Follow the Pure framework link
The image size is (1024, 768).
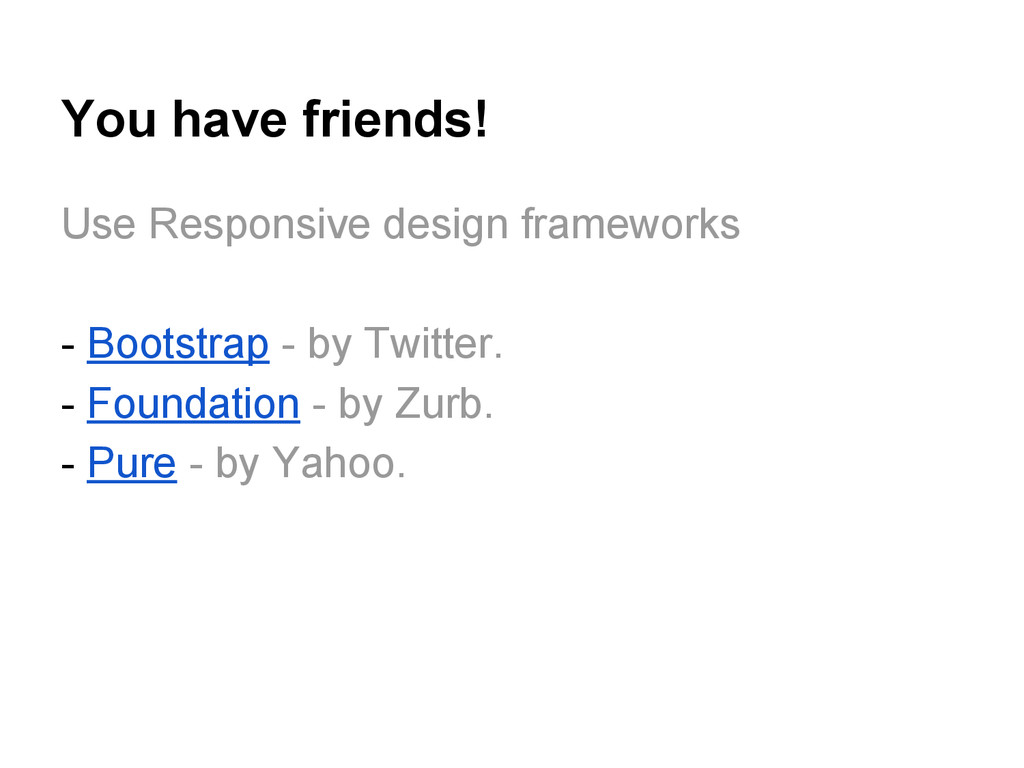tap(132, 464)
